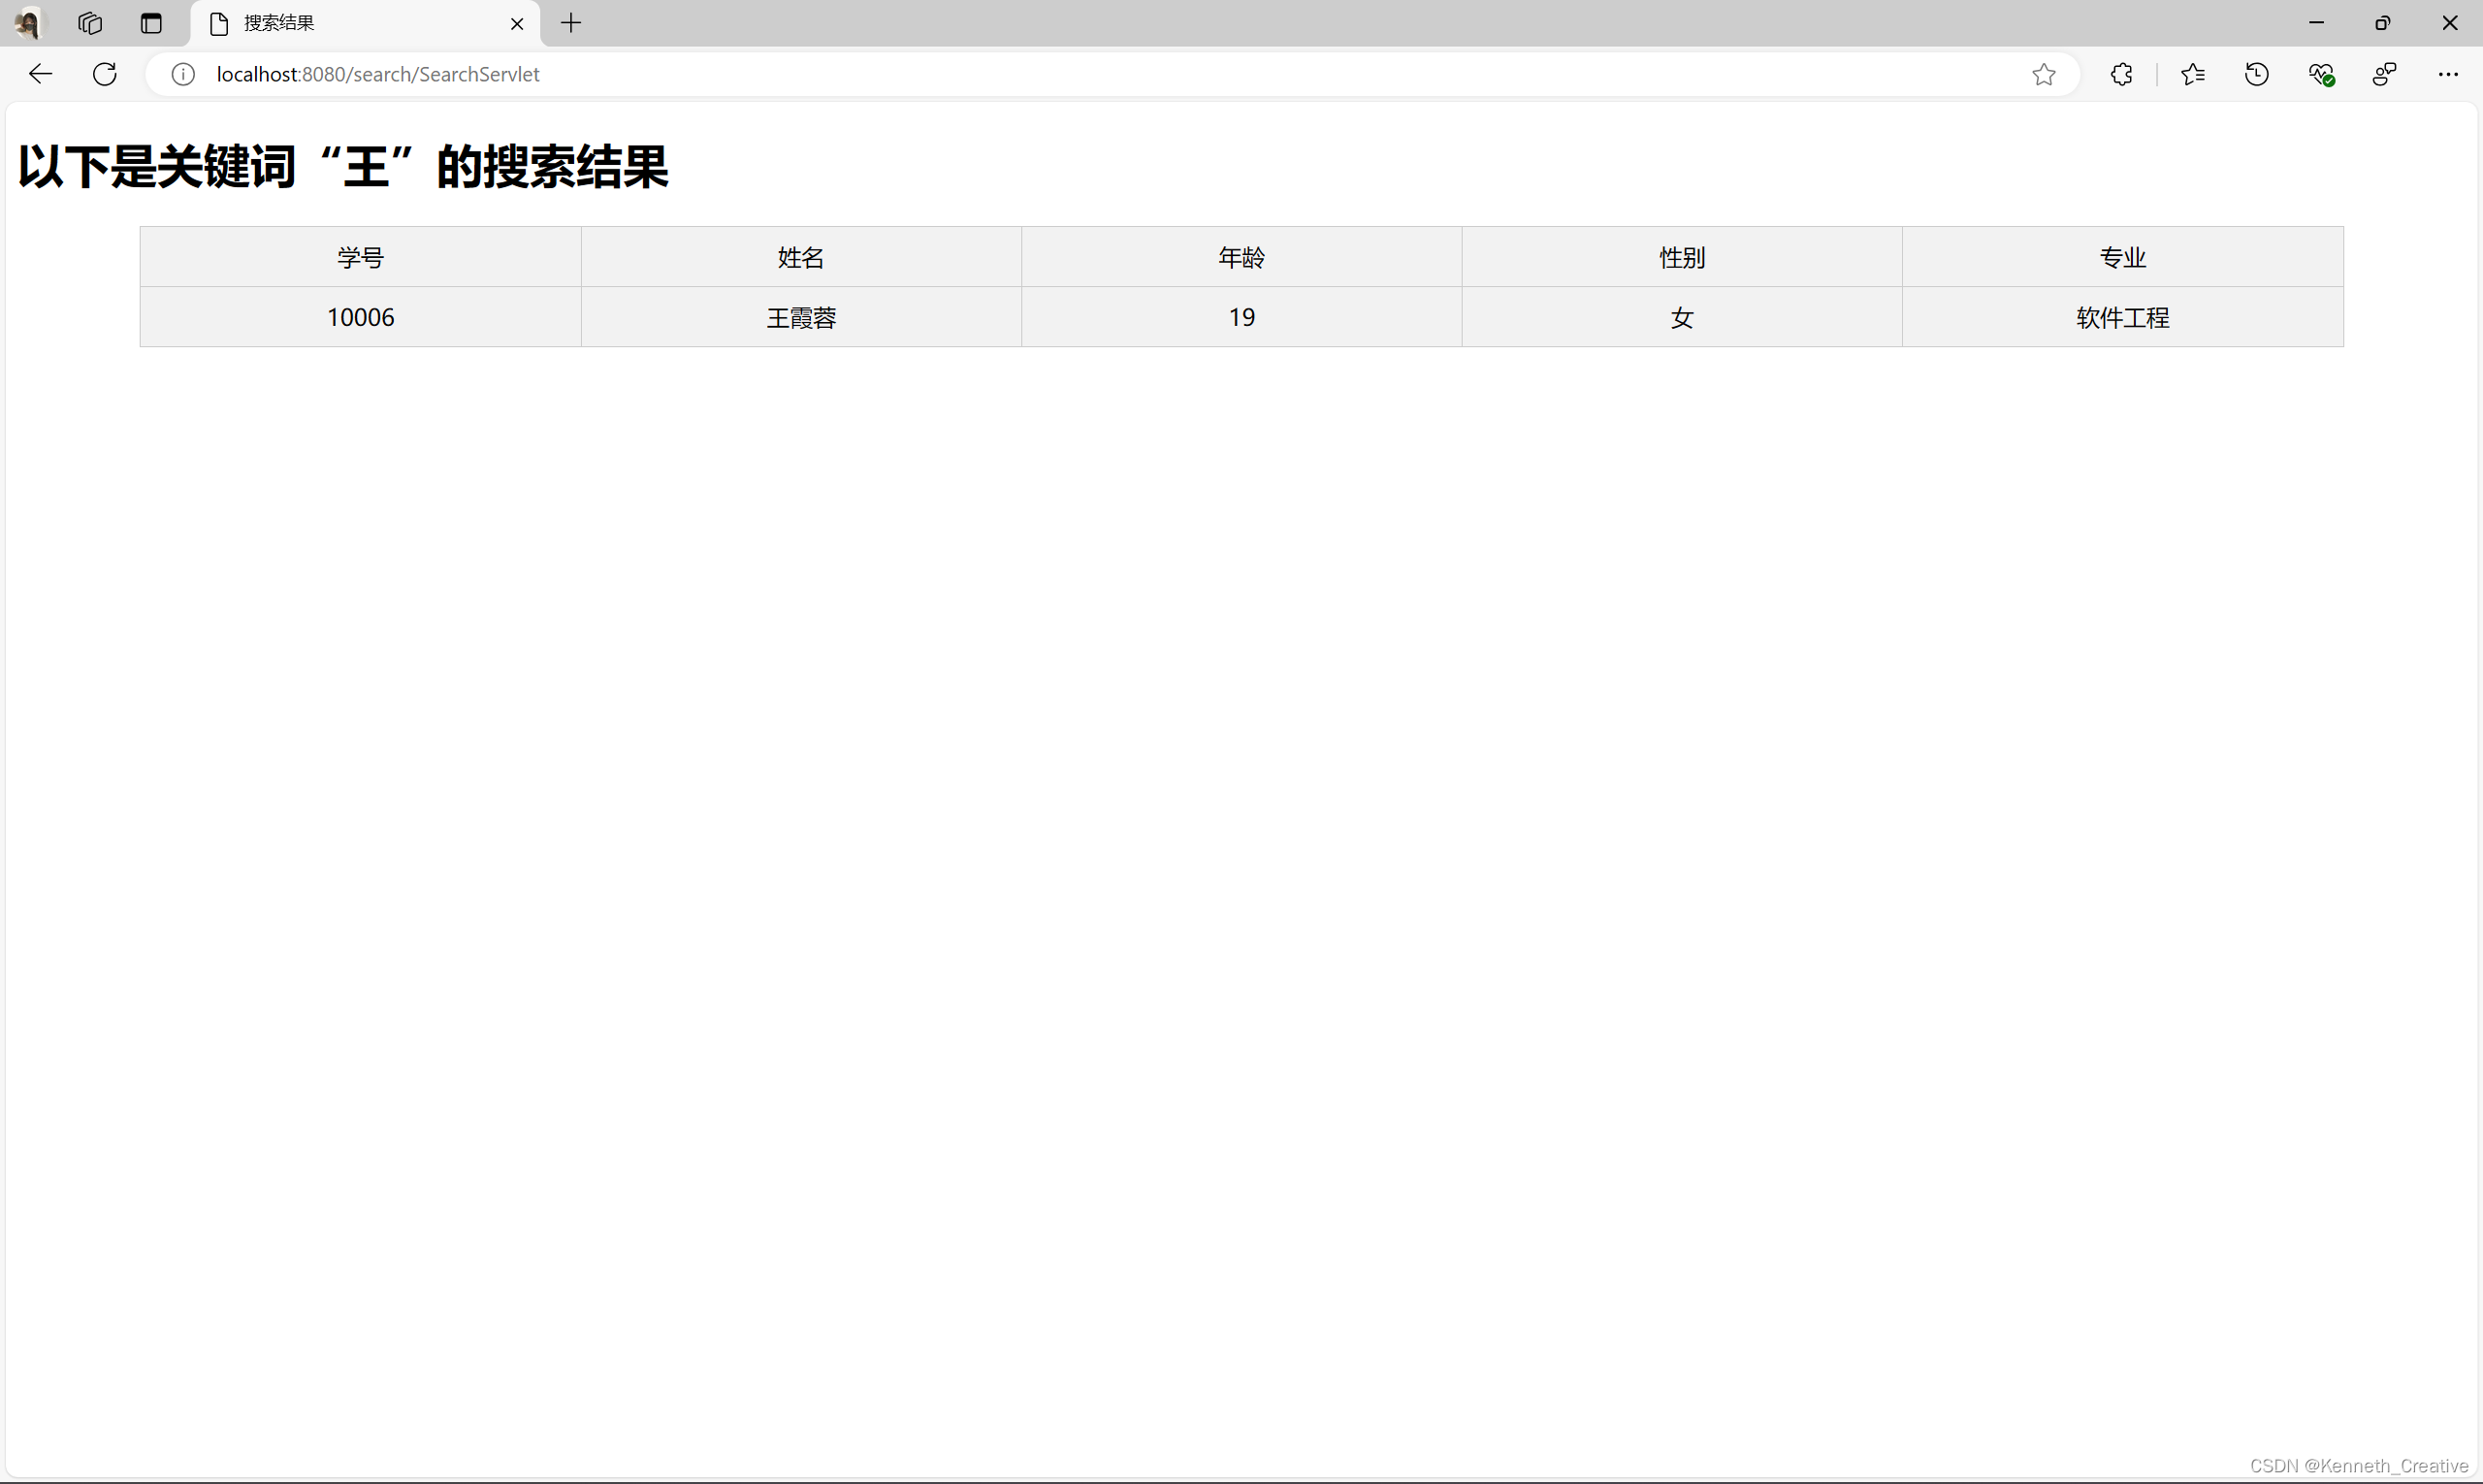This screenshot has width=2483, height=1484.
Task: Open the Favorites star-list icon
Action: (x=2193, y=73)
